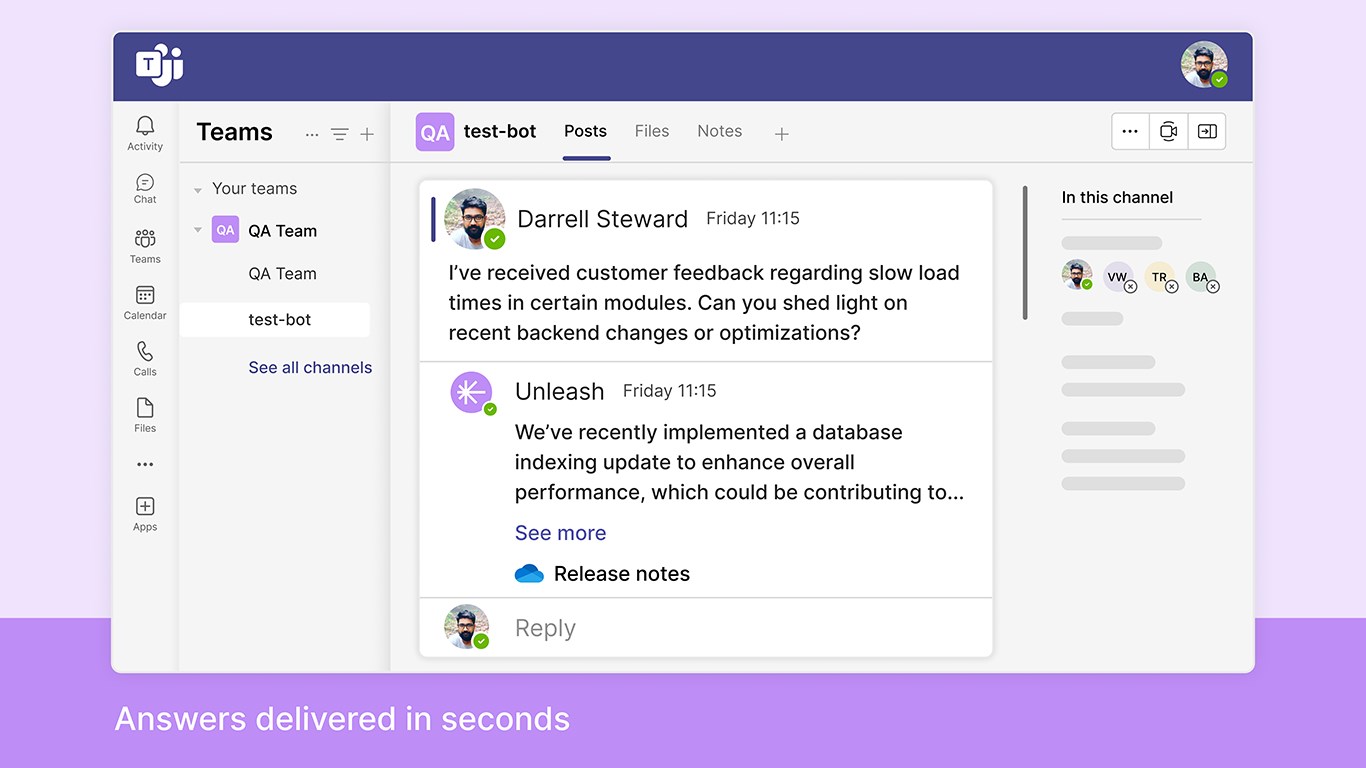Filter the teams list
The width and height of the screenshot is (1366, 768).
340,134
